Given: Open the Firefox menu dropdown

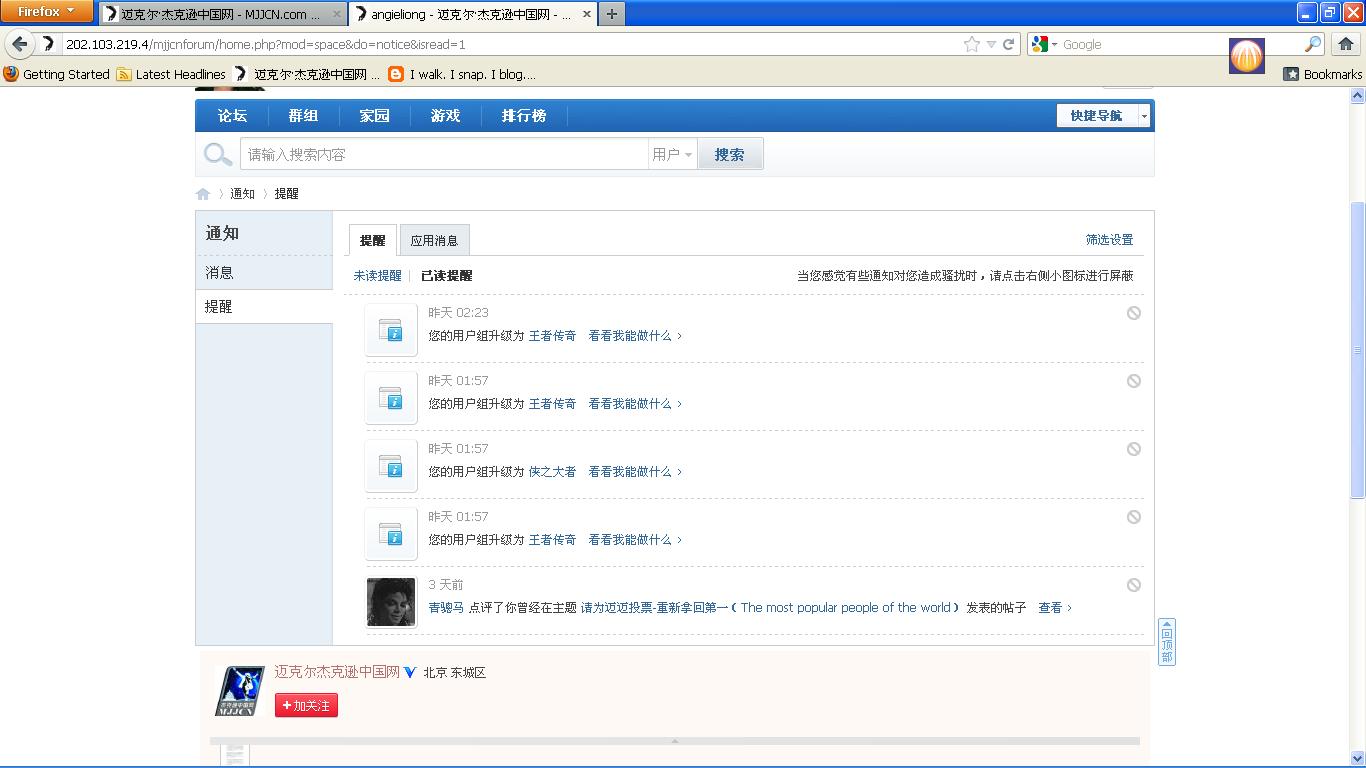Looking at the screenshot, I should [x=46, y=12].
